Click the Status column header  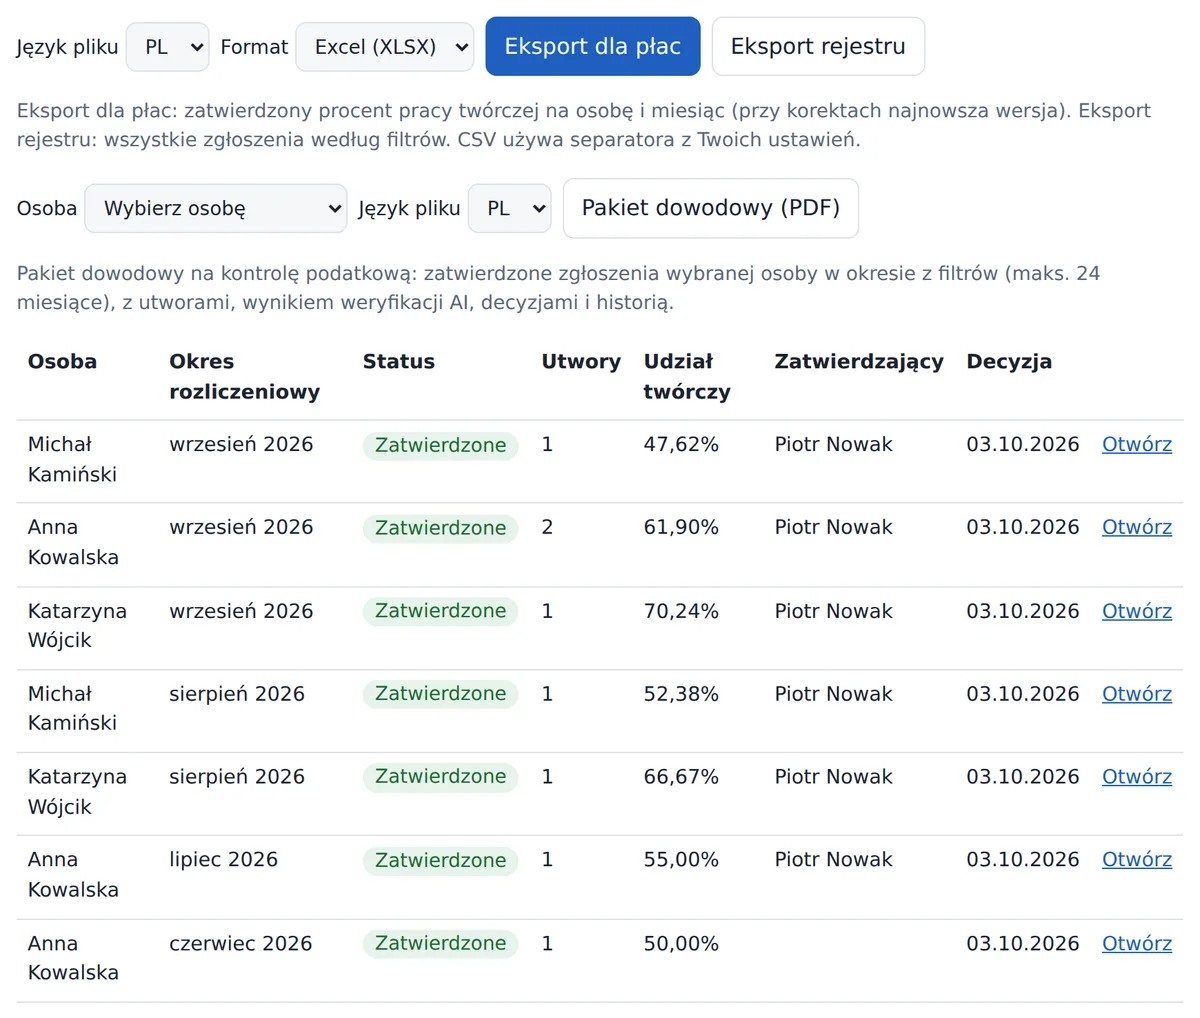pyautogui.click(x=399, y=362)
